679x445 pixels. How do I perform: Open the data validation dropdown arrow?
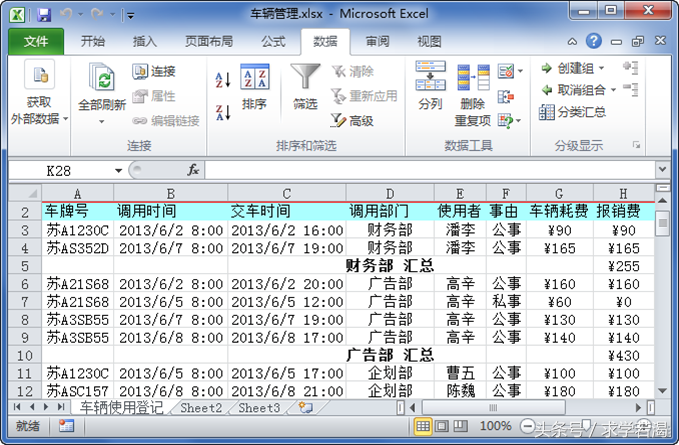point(521,71)
